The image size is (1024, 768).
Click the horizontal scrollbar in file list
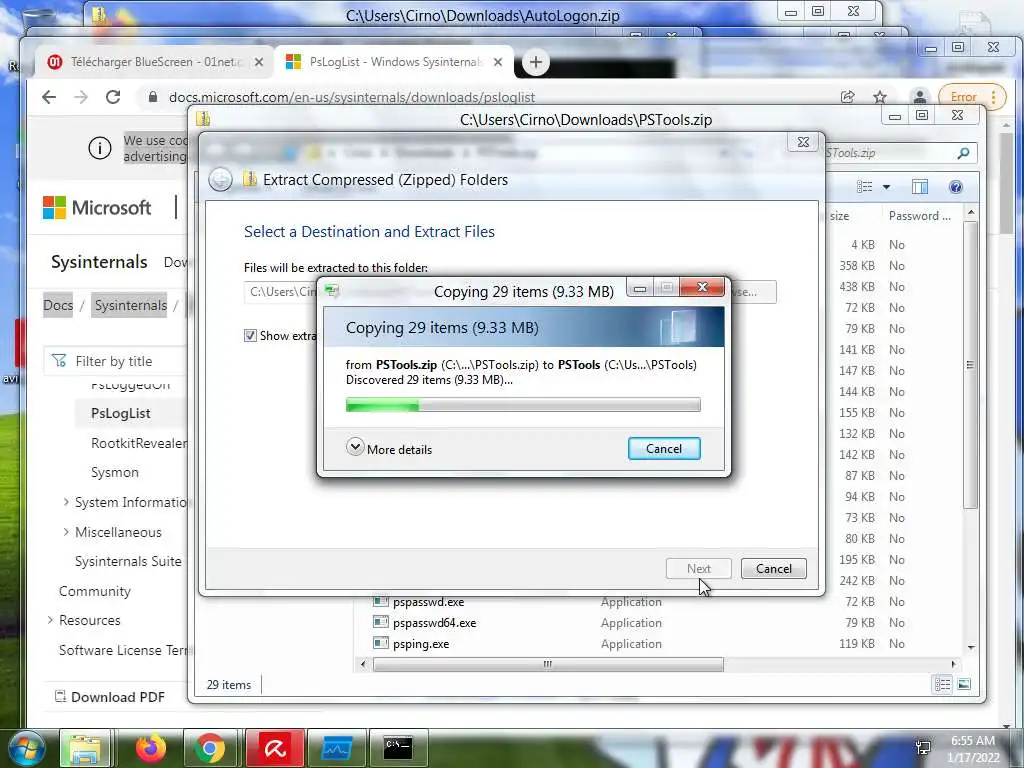click(548, 664)
